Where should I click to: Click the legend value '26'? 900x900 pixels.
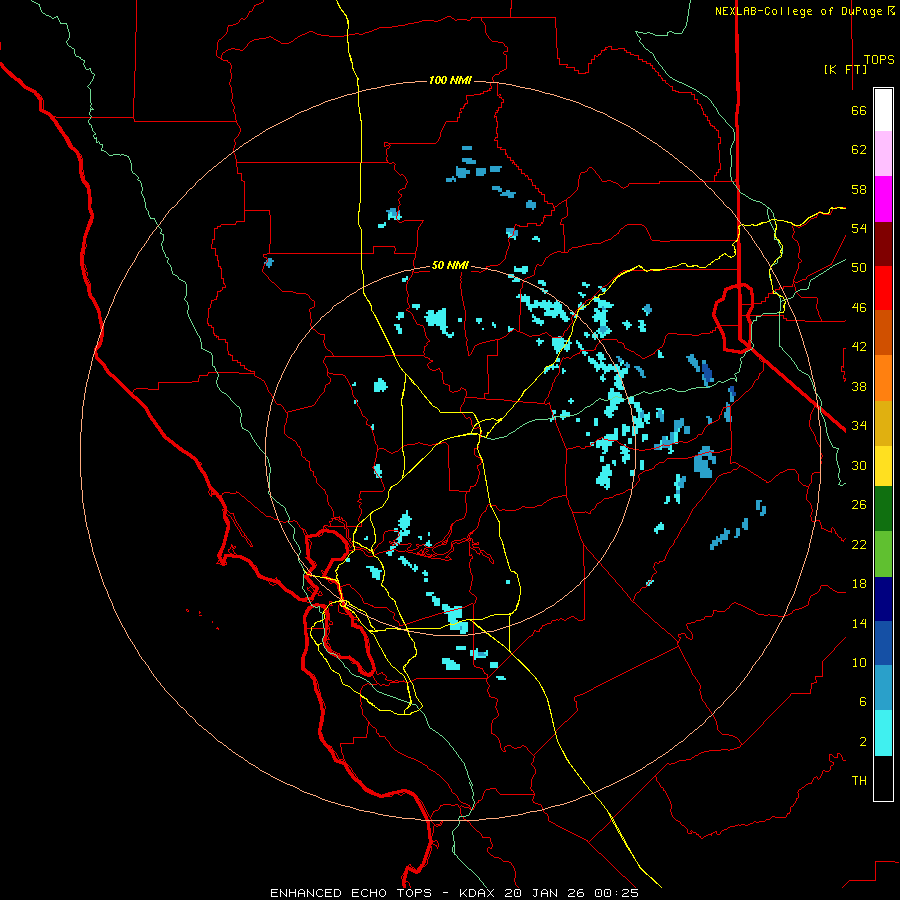(x=859, y=505)
